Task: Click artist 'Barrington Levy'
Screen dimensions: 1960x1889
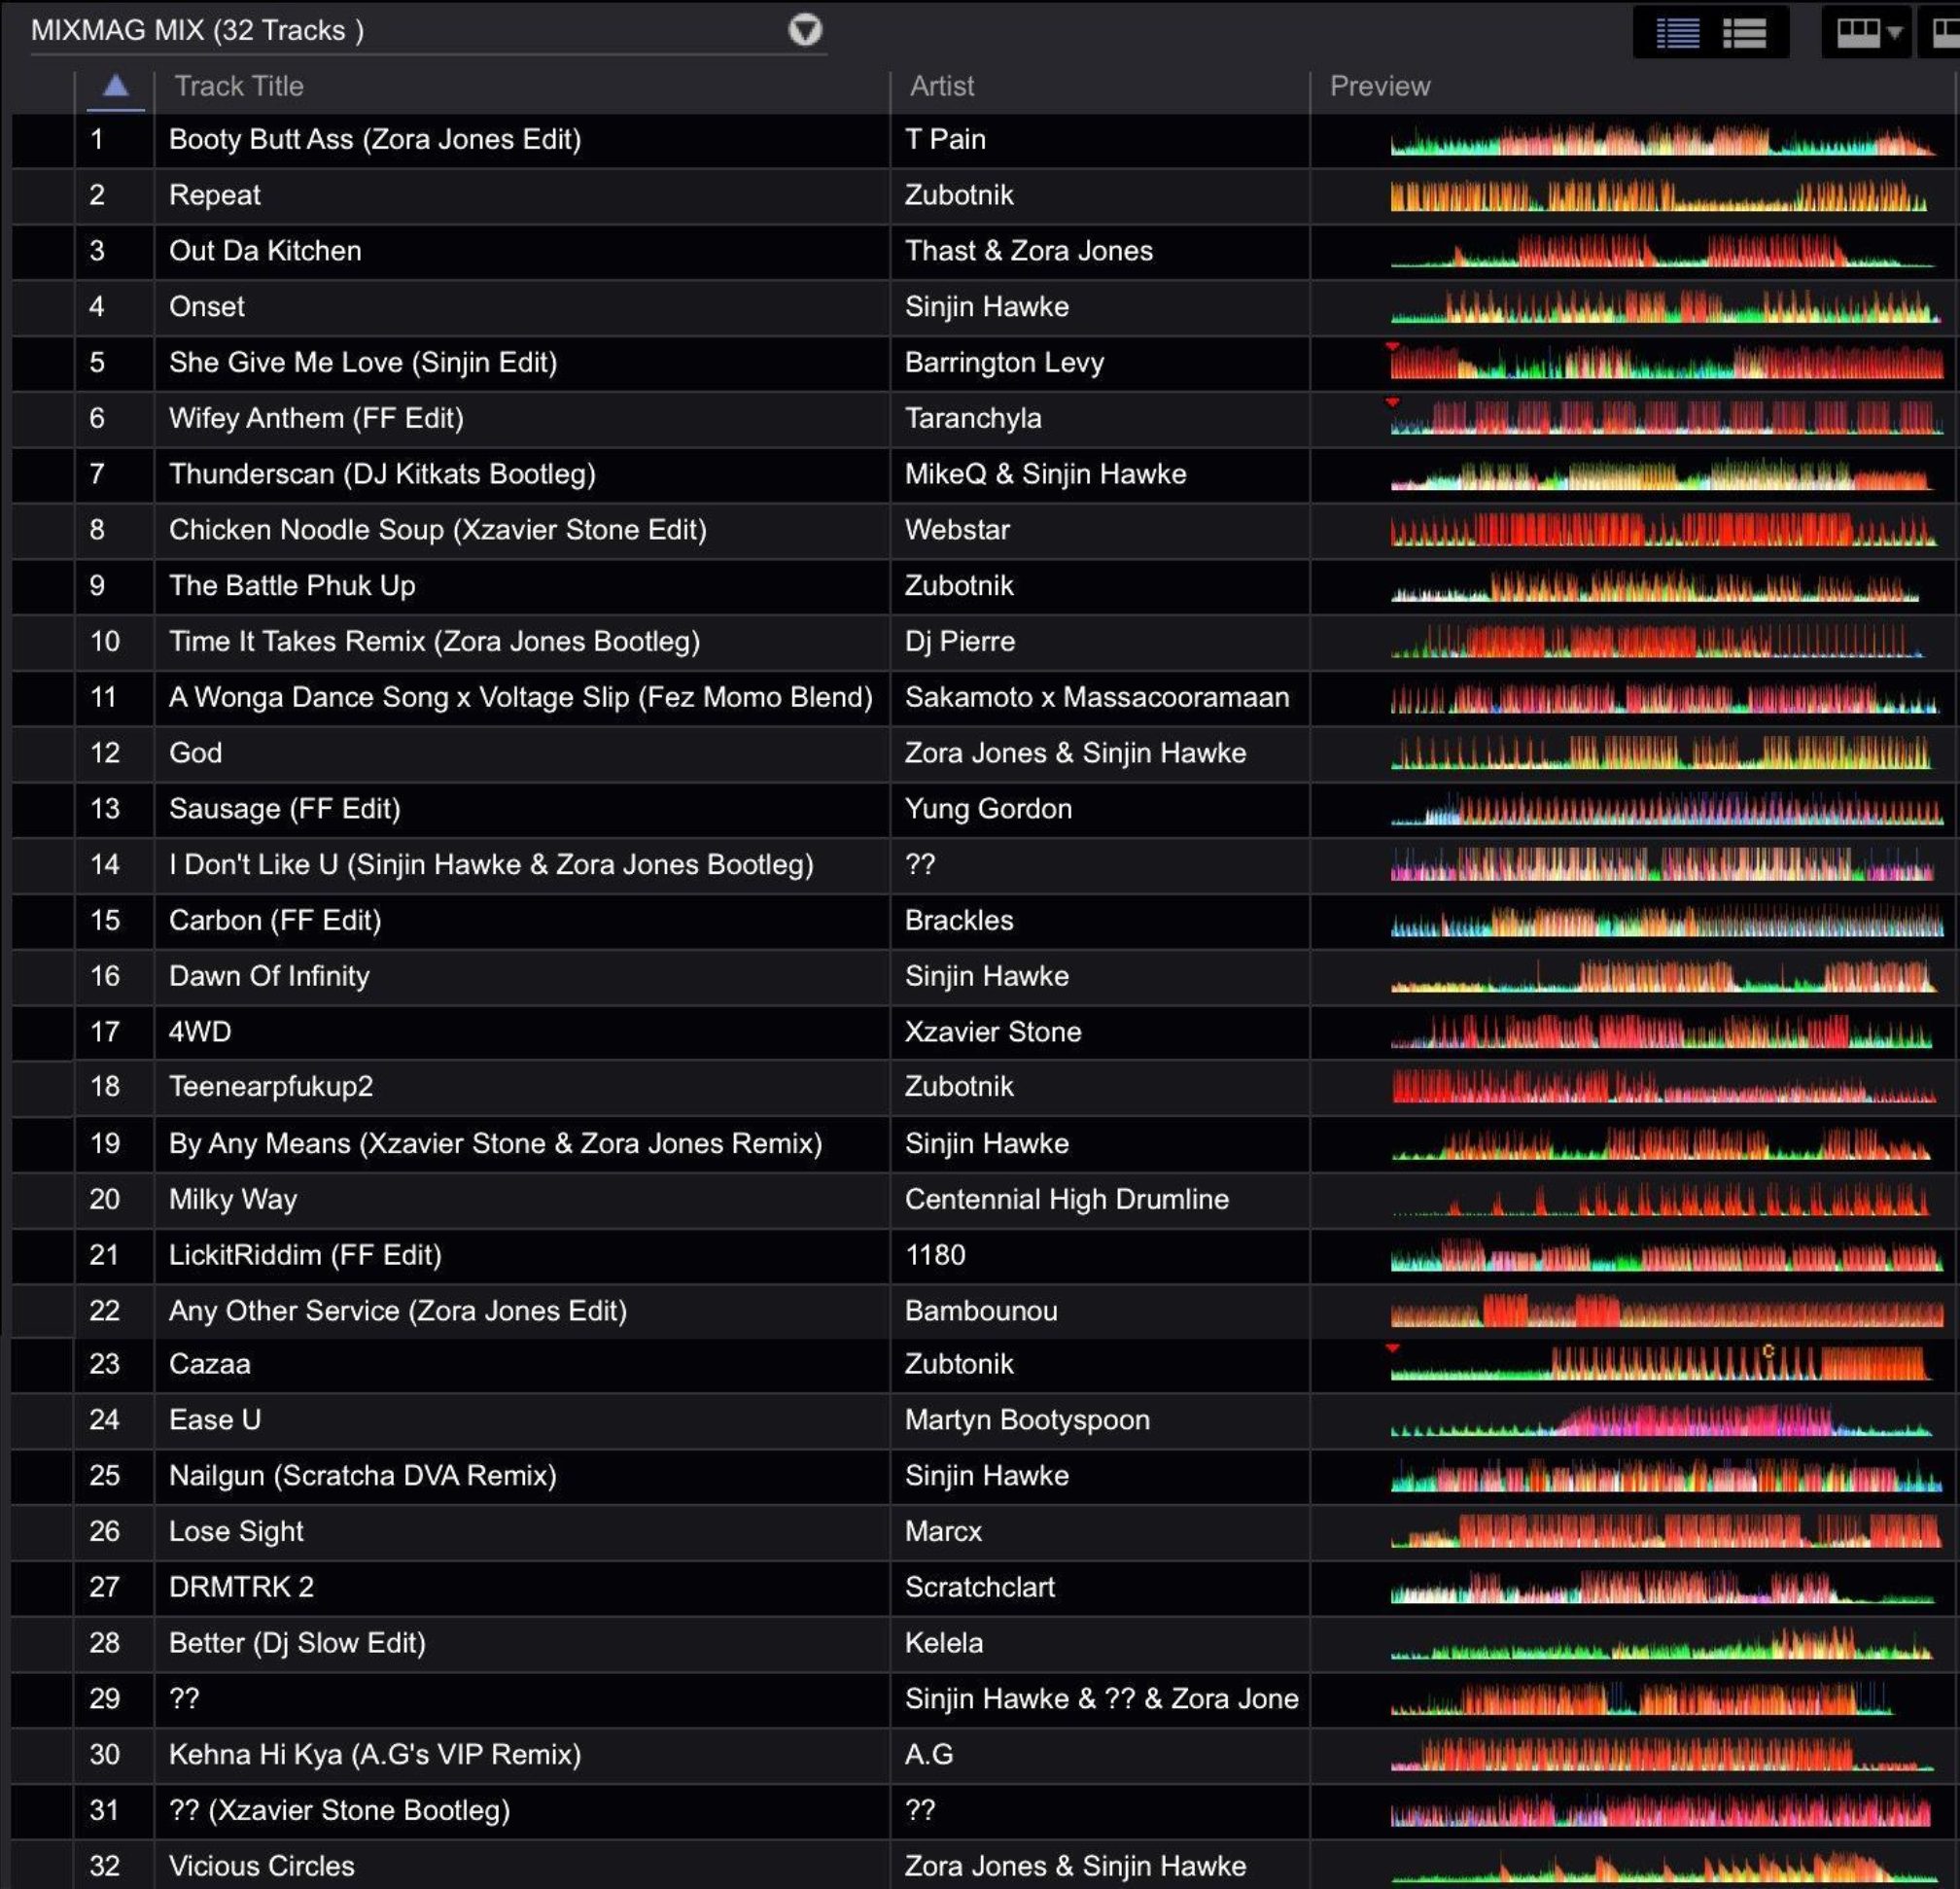Action: 1004,363
